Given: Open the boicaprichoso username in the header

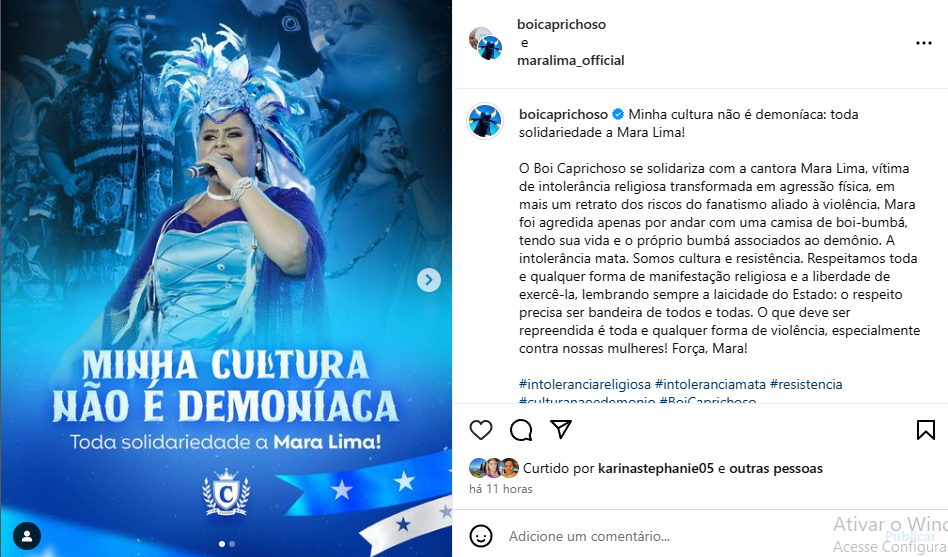Looking at the screenshot, I should pos(561,24).
